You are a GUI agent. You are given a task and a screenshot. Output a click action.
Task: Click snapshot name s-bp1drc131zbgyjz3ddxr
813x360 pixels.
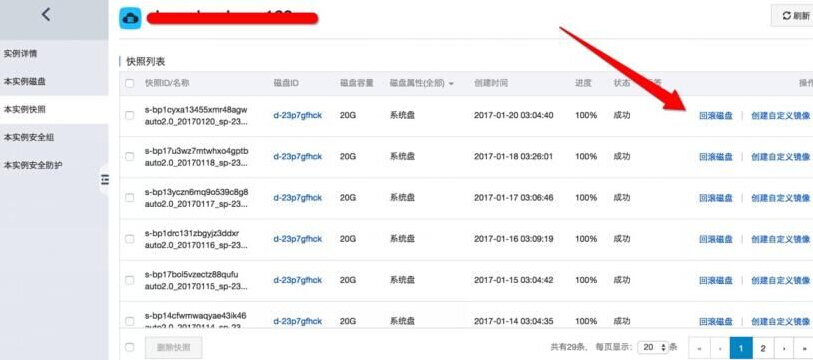click(x=192, y=233)
